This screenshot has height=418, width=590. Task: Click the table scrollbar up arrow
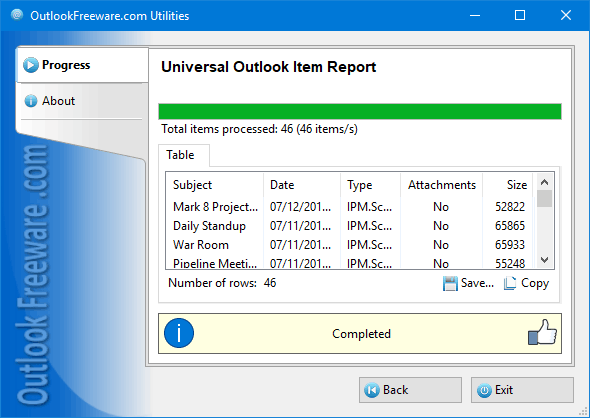coord(544,182)
